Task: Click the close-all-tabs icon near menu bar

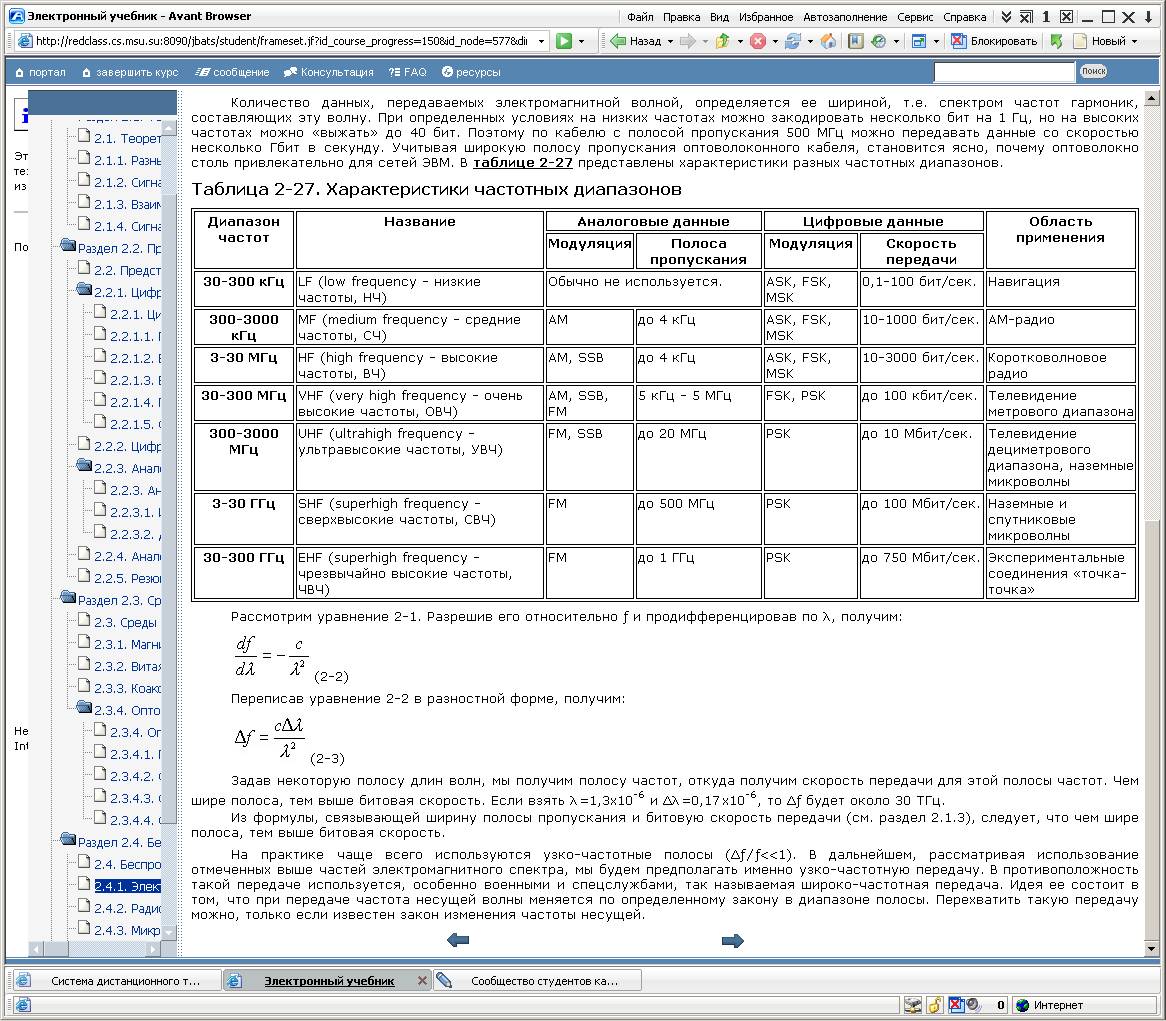Action: point(1026,16)
